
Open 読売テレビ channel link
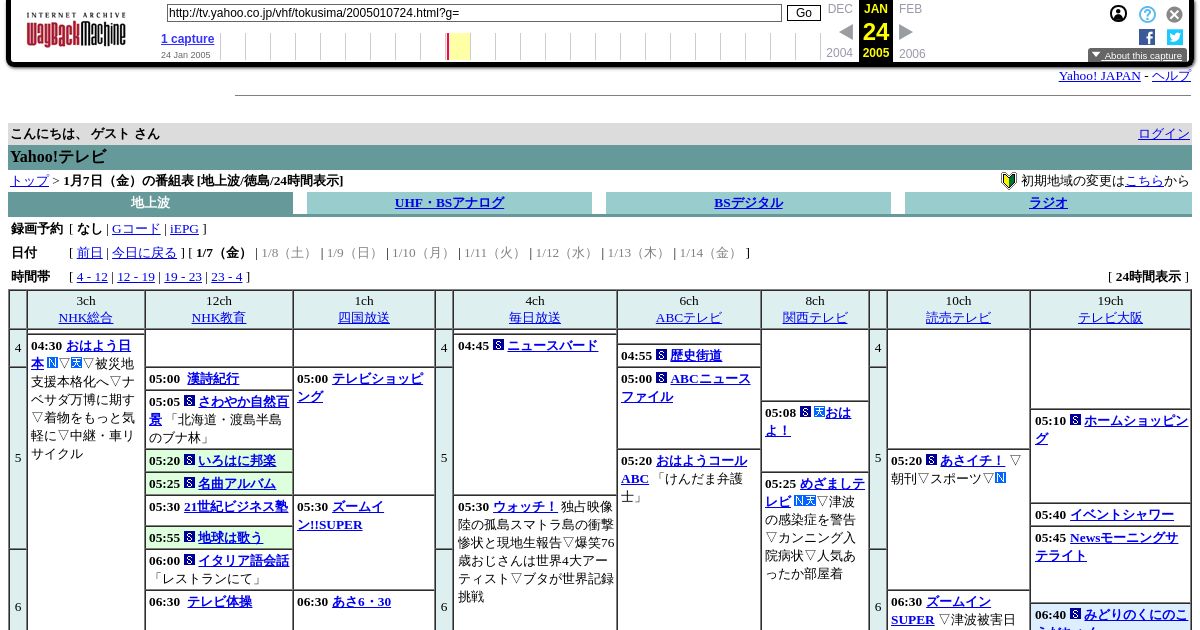coord(958,318)
